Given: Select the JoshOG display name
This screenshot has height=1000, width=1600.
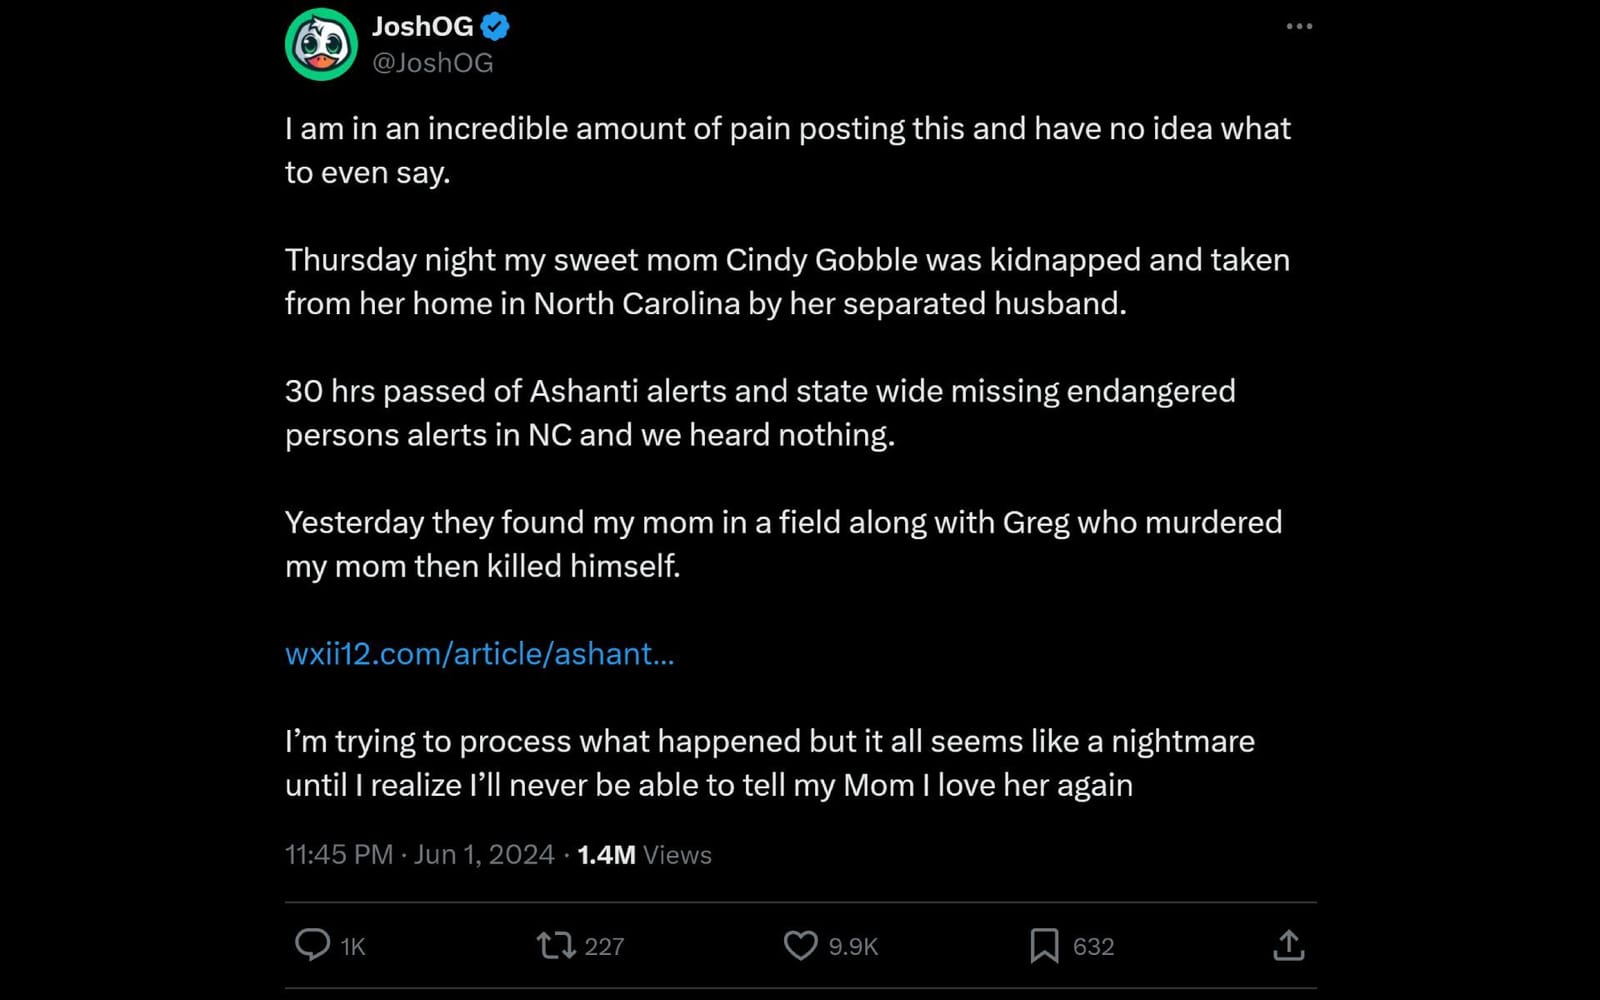Looking at the screenshot, I should click(424, 26).
